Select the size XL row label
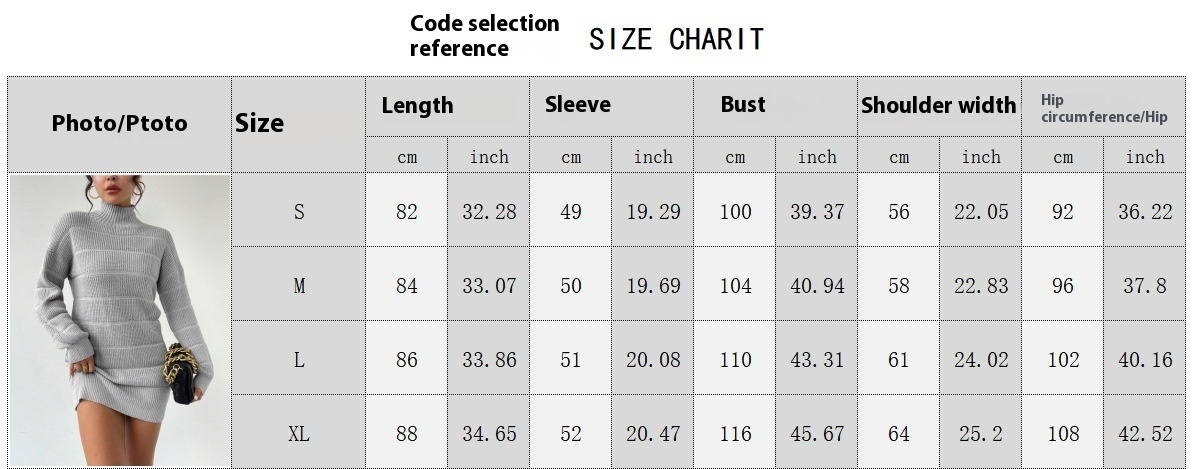The width and height of the screenshot is (1195, 469). tap(298, 432)
